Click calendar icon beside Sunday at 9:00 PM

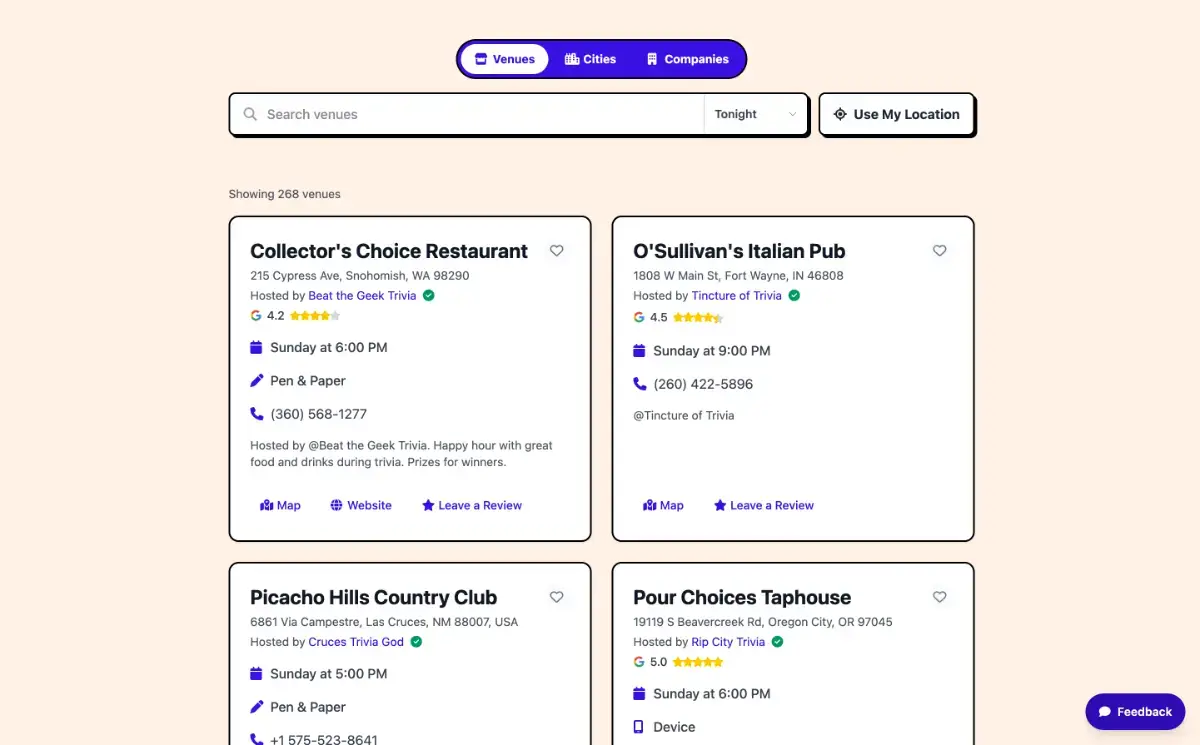(639, 351)
